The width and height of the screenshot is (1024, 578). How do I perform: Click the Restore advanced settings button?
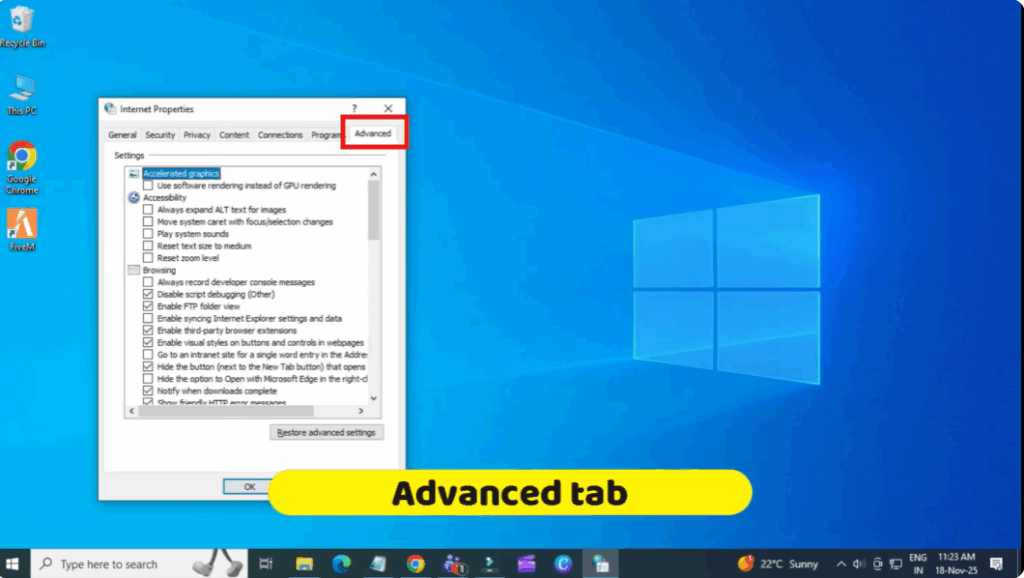[325, 432]
